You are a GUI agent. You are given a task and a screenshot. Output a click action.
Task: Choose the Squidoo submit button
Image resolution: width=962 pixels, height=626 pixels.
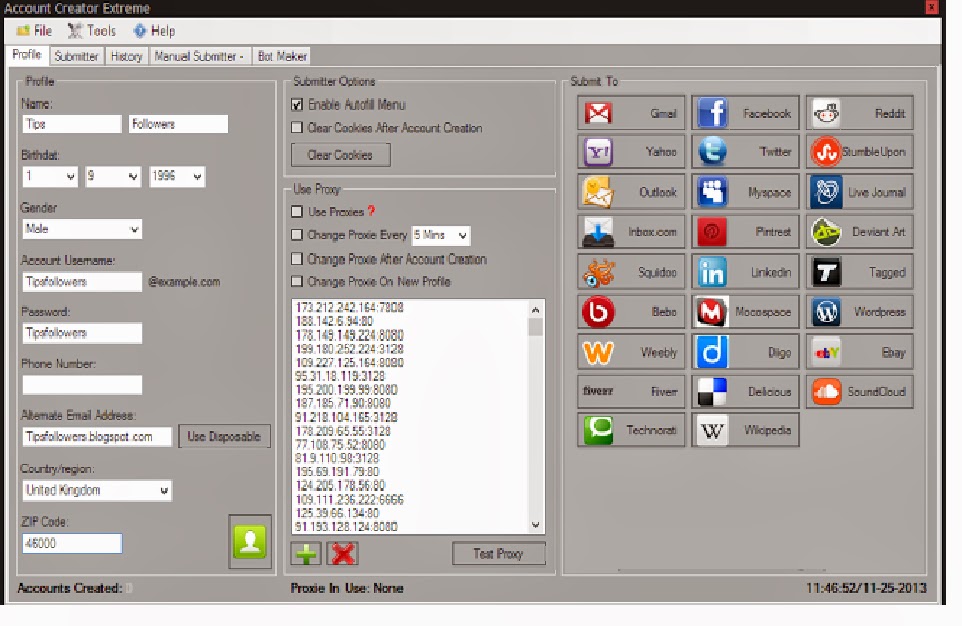[x=631, y=272]
